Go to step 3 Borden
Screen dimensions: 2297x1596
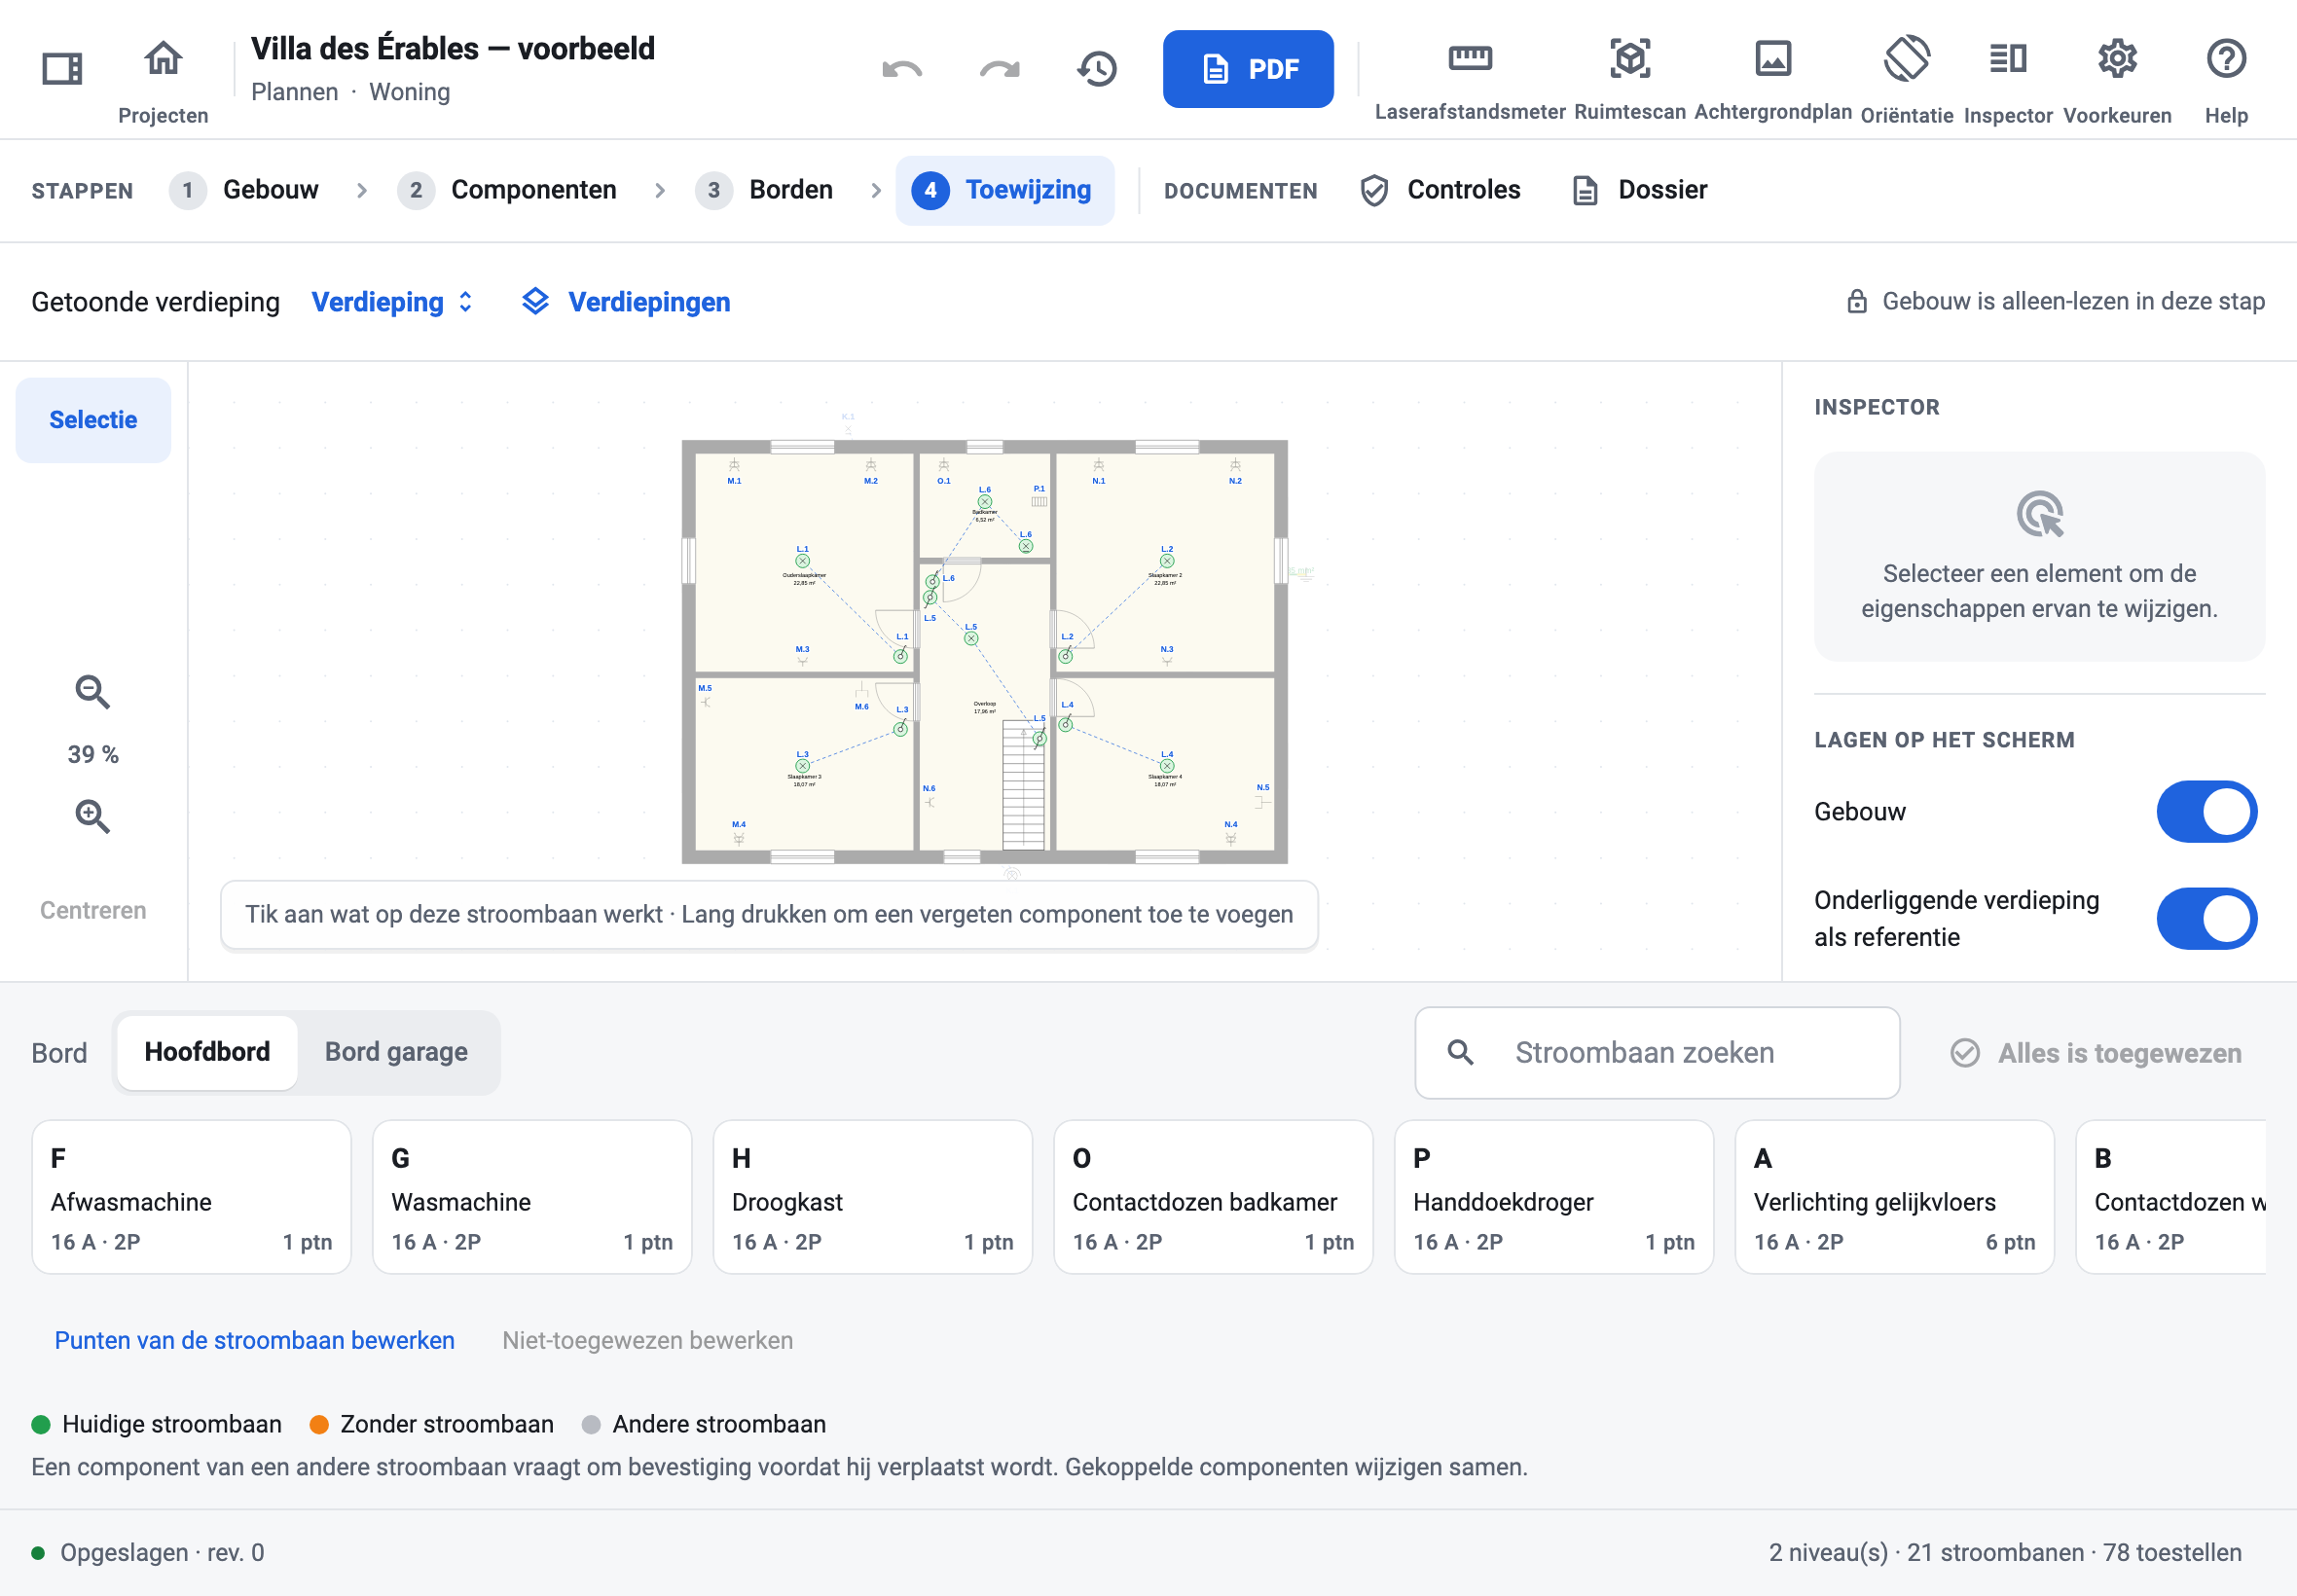(x=764, y=190)
